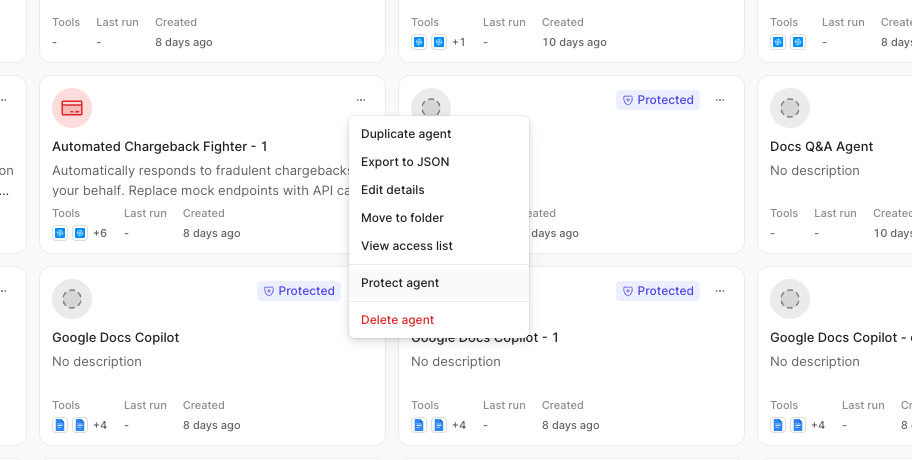The height and width of the screenshot is (460, 912).
Task: Open the three-dot menu next to the top Protected badge
Action: [720, 100]
